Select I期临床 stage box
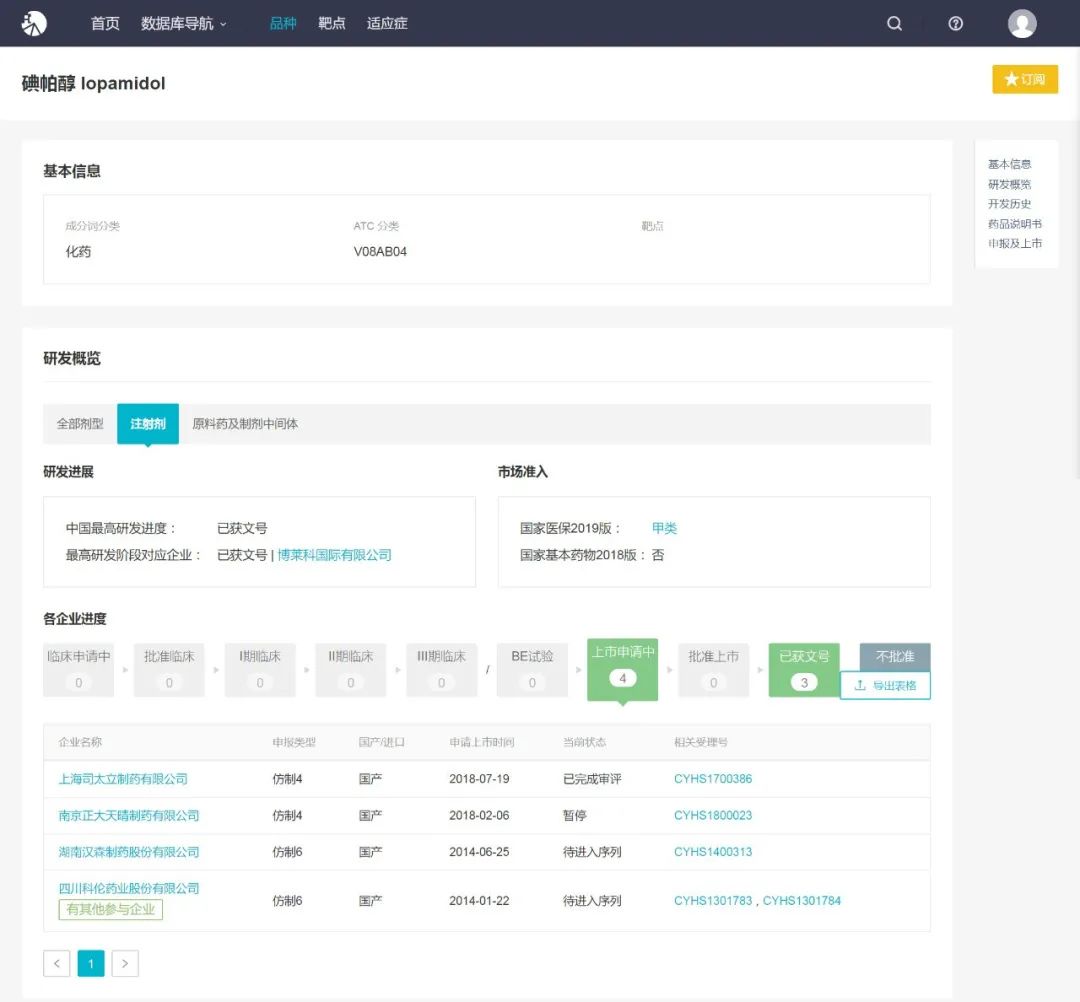This screenshot has height=1002, width=1080. [260, 670]
